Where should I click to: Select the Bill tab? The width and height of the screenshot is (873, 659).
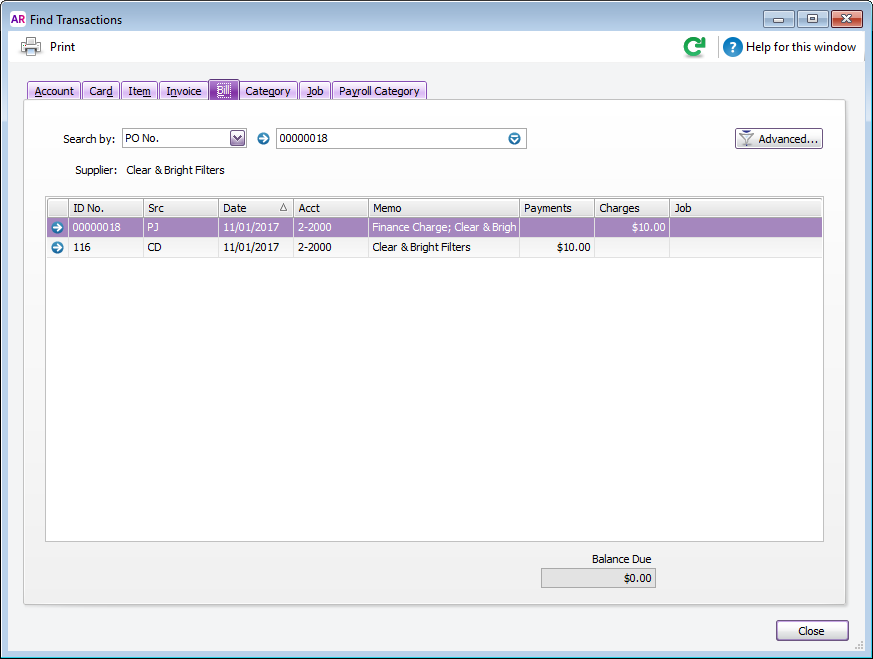[224, 90]
